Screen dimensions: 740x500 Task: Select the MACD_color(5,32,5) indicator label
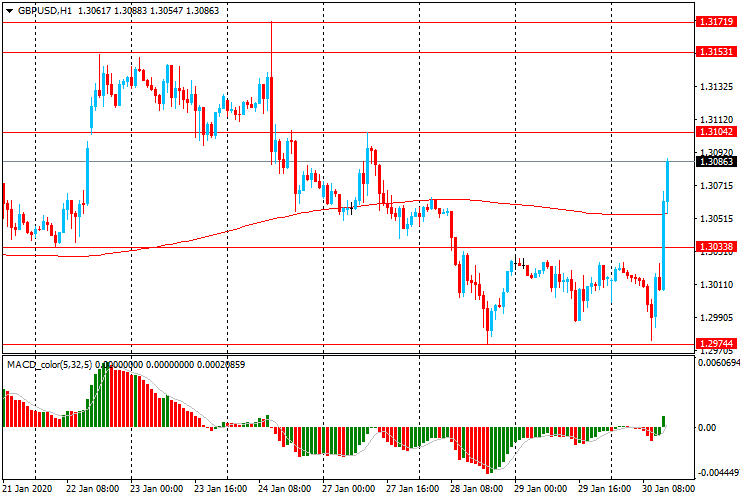click(x=50, y=364)
